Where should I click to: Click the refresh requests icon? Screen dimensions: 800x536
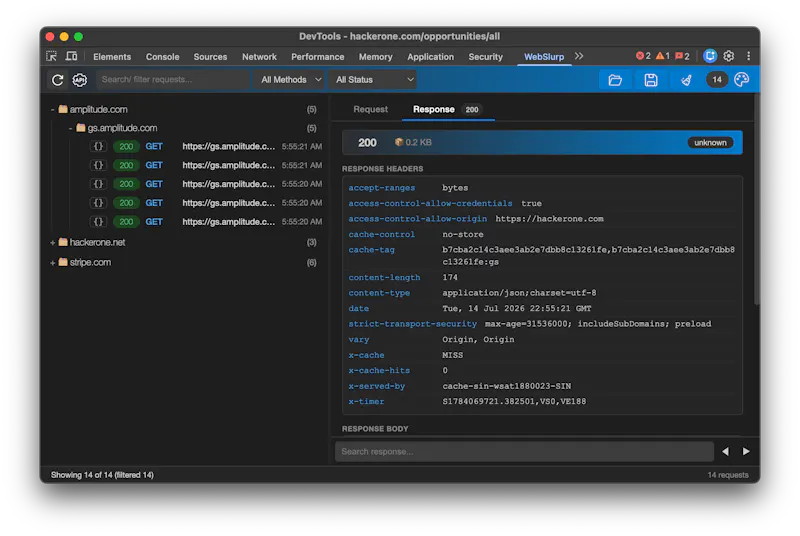click(58, 80)
